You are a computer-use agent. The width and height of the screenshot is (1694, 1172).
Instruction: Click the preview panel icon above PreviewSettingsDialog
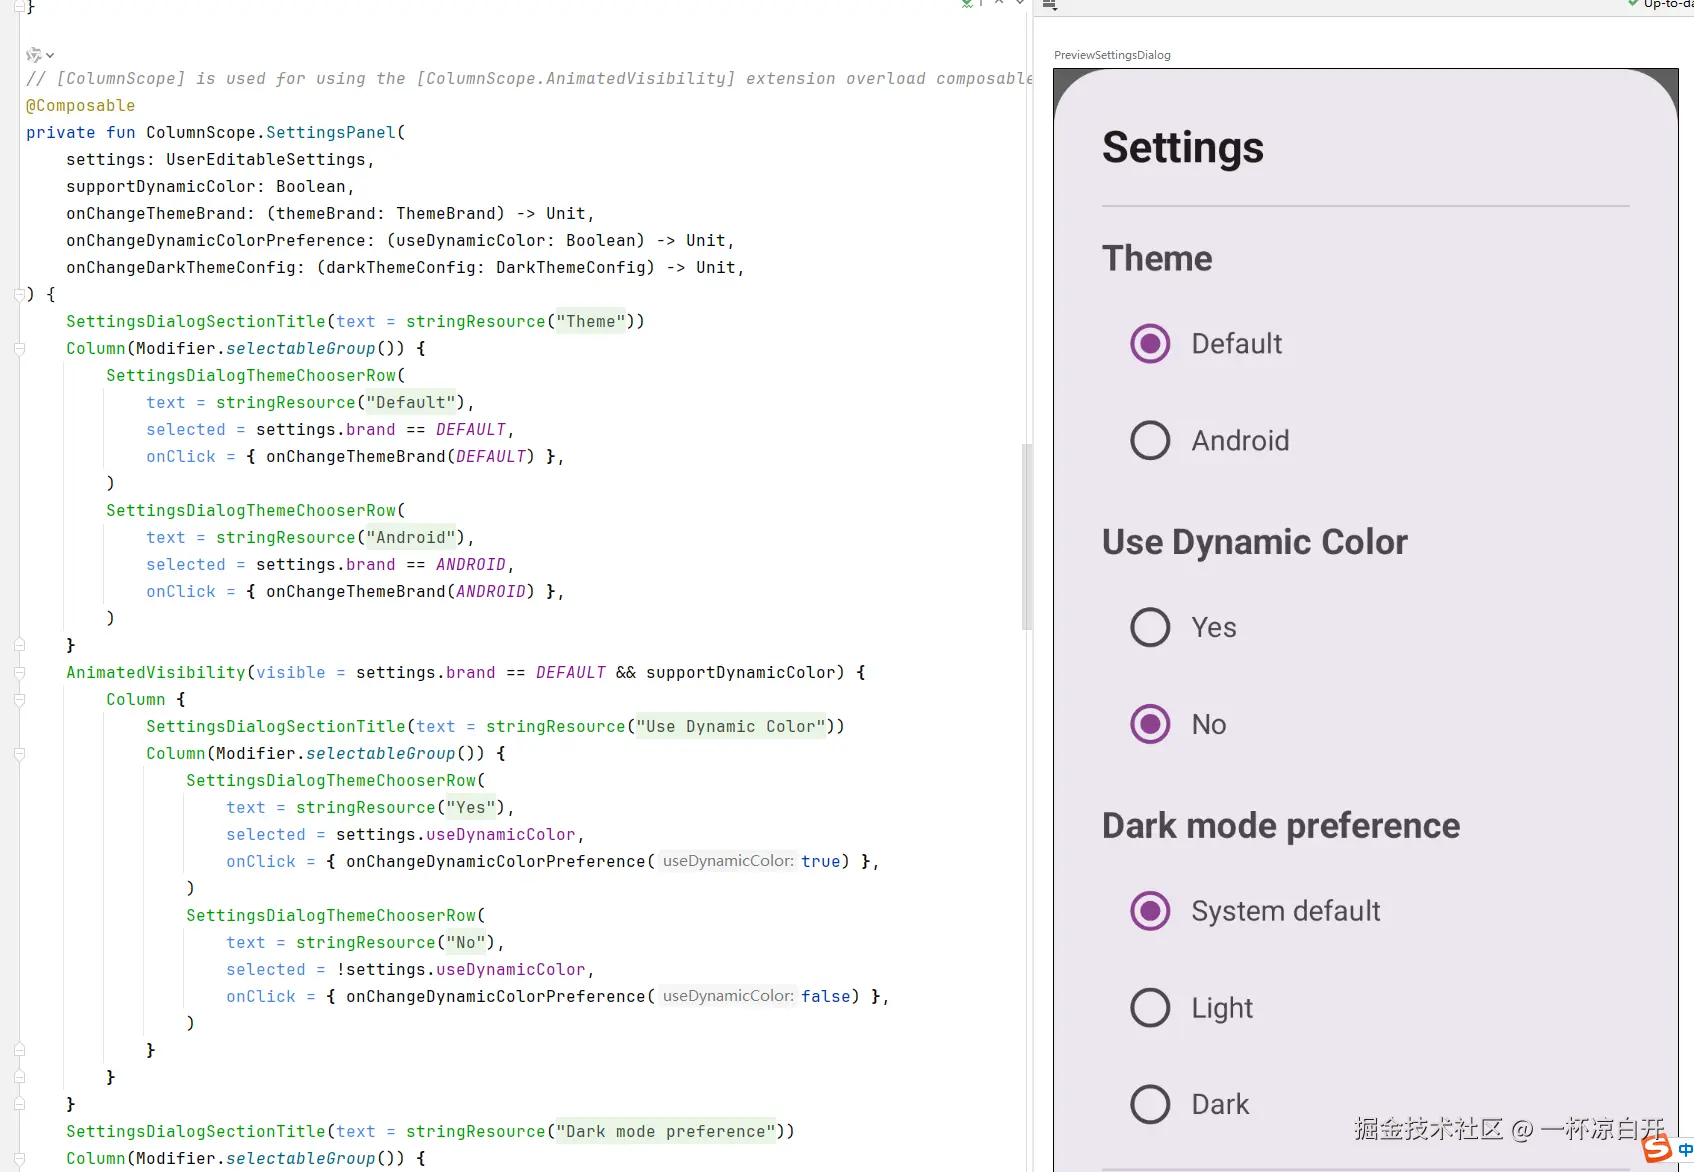point(1049,5)
